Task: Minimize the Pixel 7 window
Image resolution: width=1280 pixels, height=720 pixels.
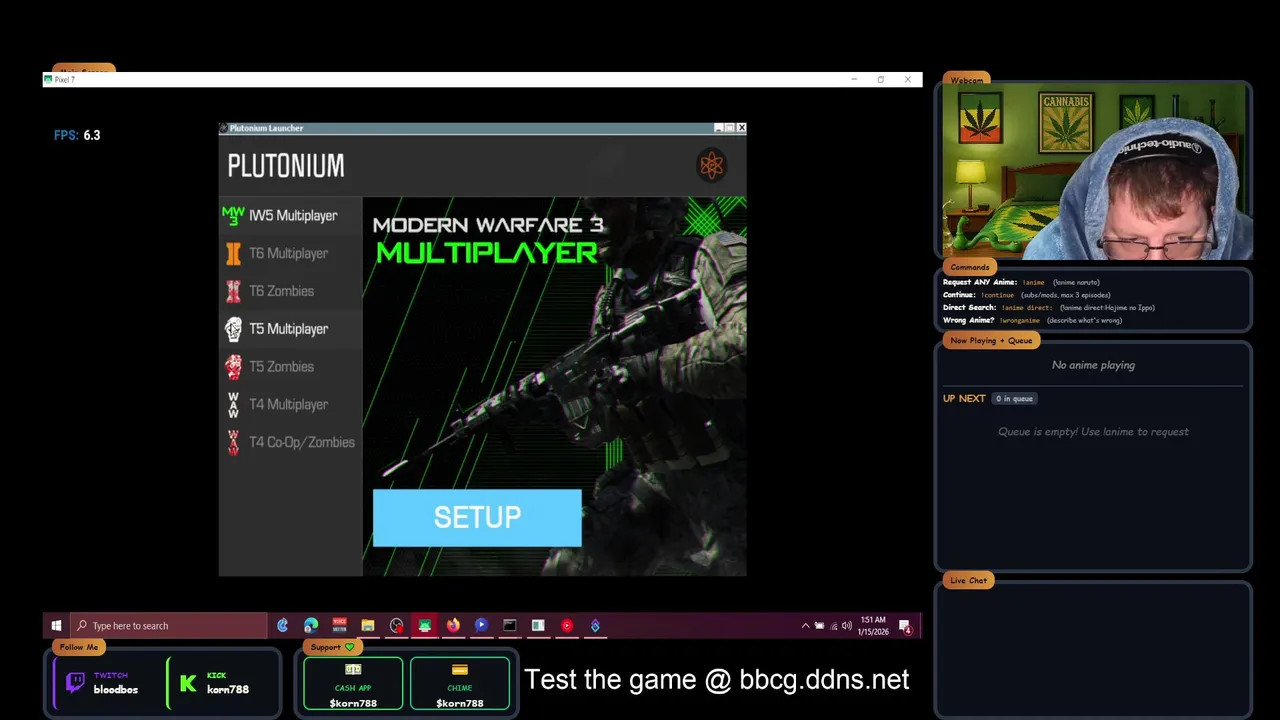Action: pyautogui.click(x=854, y=79)
